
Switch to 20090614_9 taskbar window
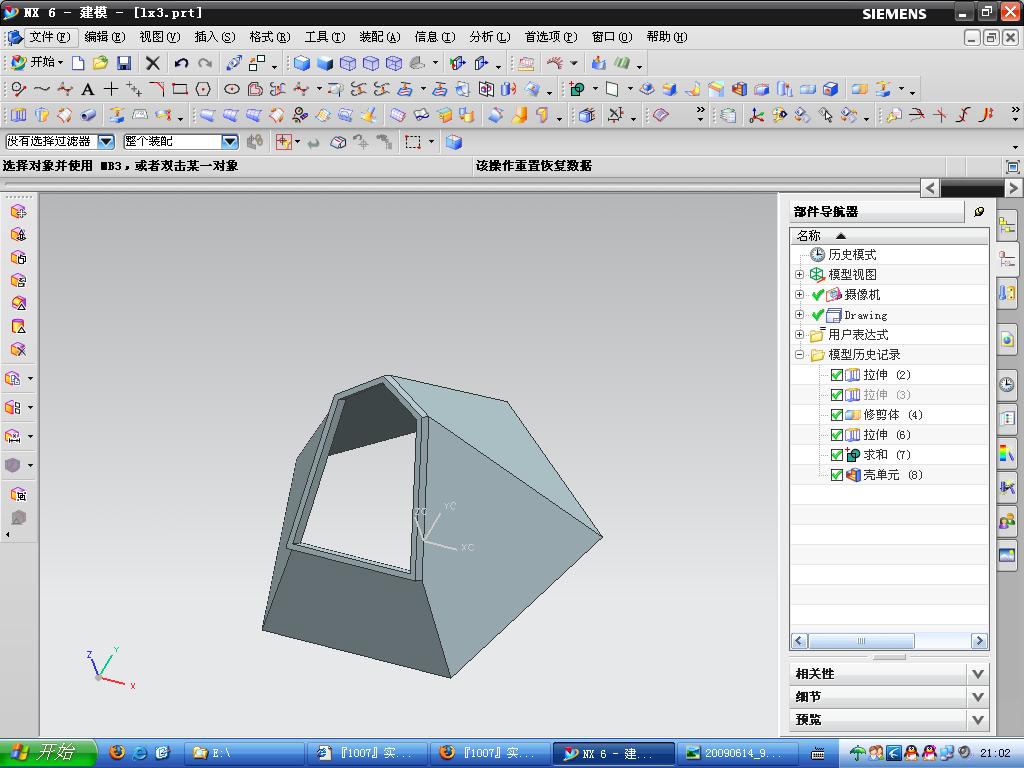point(737,753)
